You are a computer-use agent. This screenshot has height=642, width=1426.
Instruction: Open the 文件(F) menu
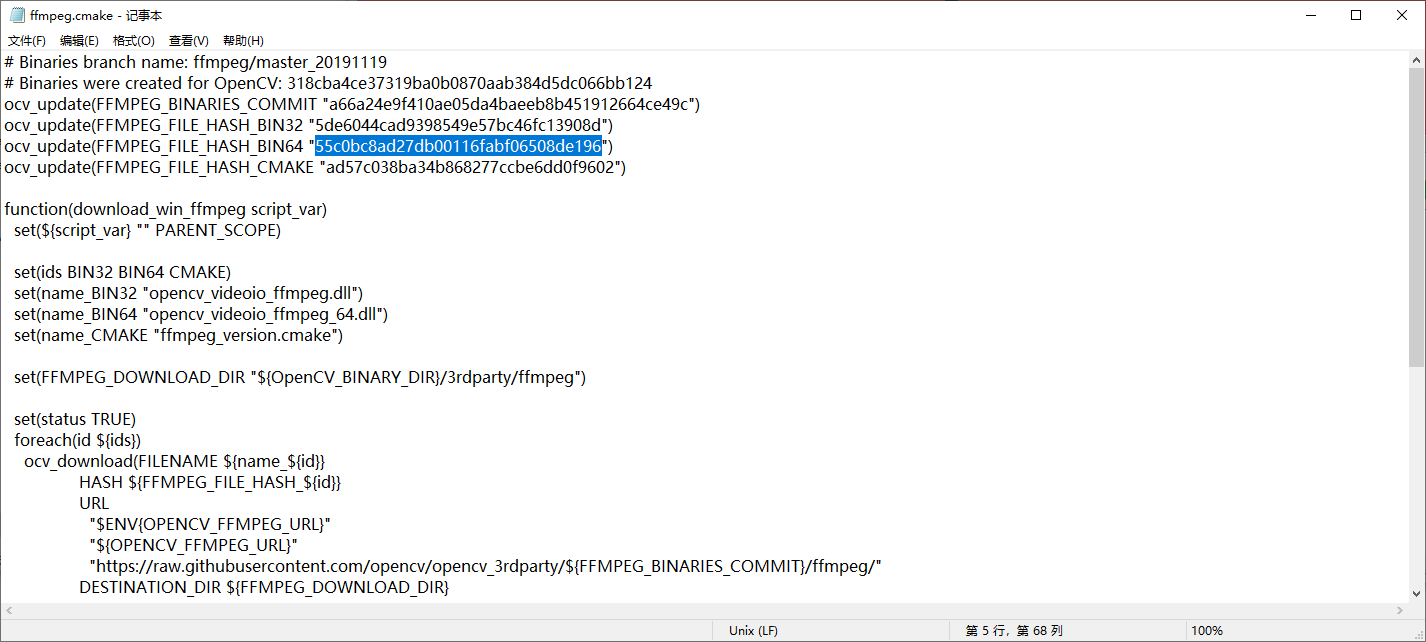point(27,41)
